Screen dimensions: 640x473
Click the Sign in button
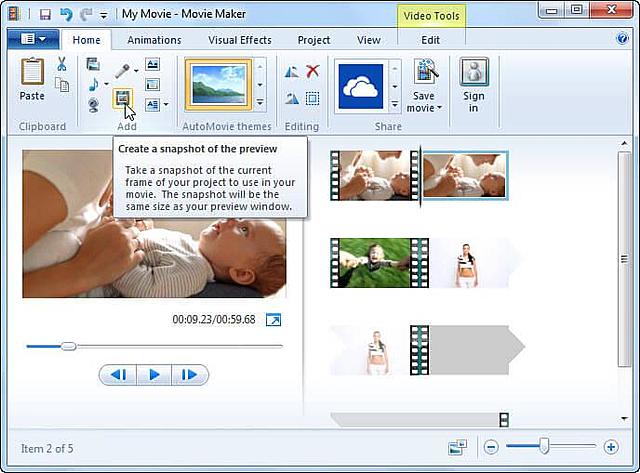pos(474,85)
